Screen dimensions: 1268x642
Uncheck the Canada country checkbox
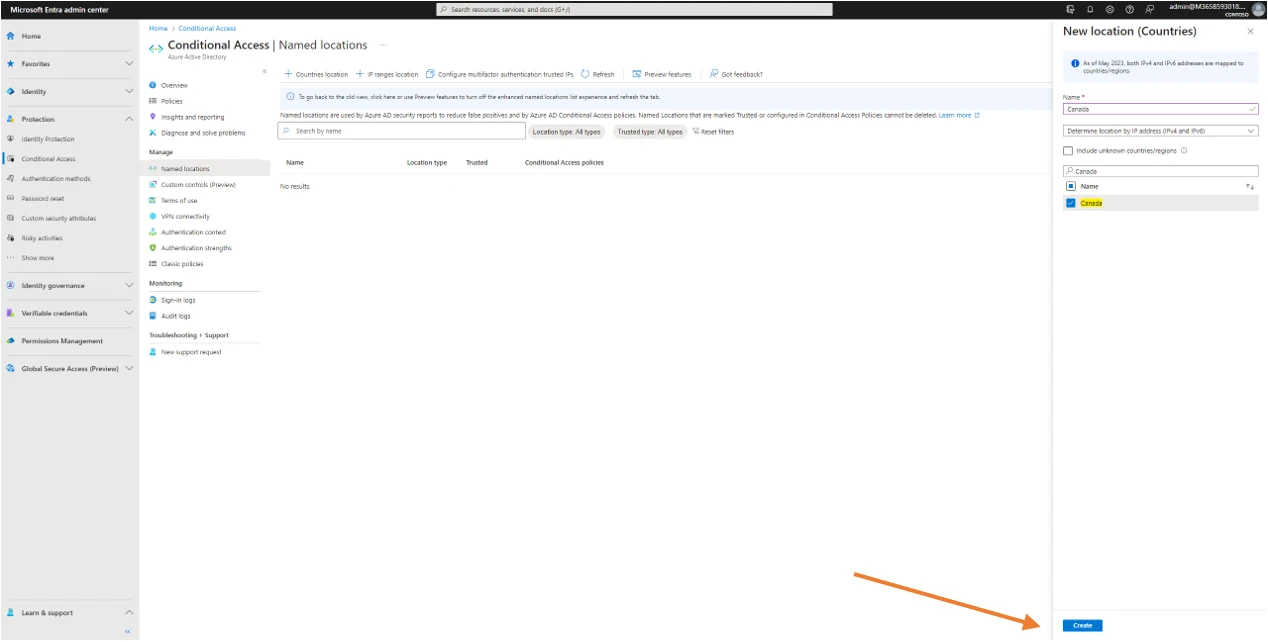[x=1071, y=203]
